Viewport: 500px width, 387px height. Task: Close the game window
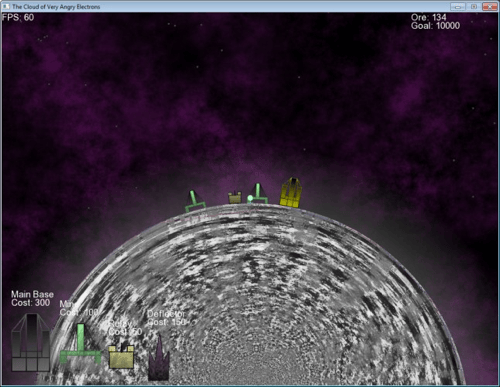pos(490,6)
